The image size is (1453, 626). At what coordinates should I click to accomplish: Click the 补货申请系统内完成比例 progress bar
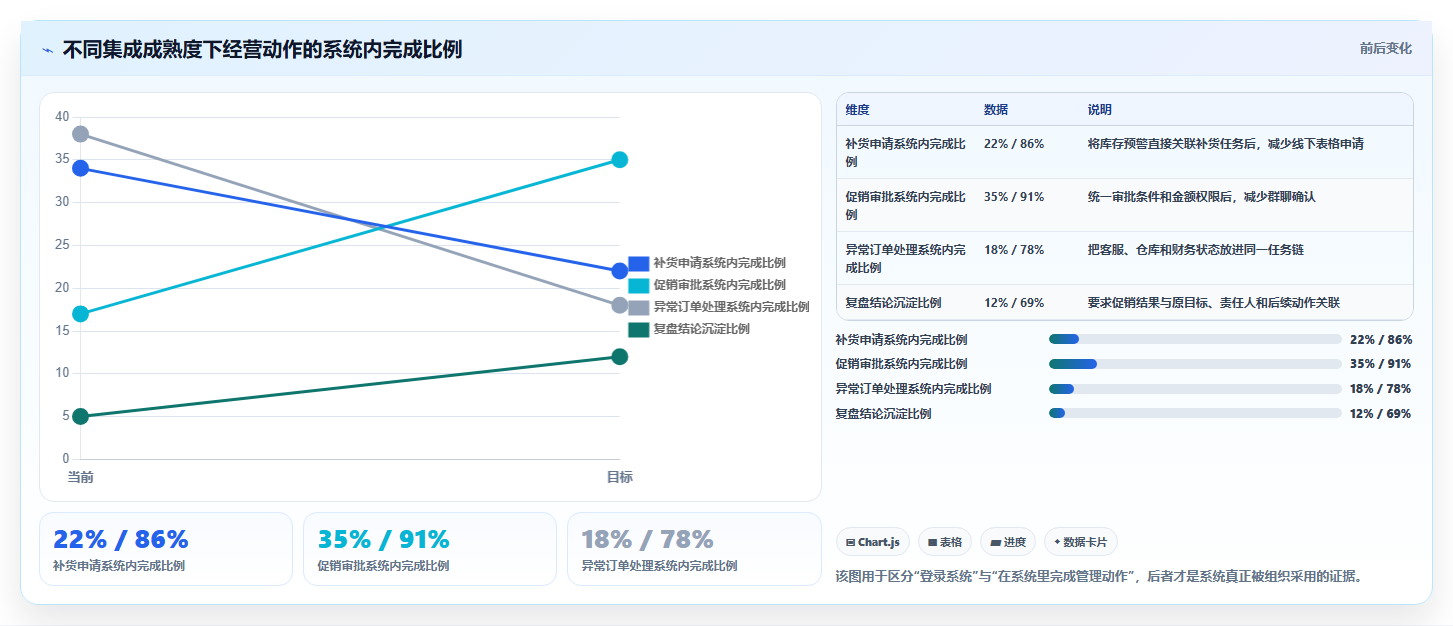click(x=1195, y=339)
